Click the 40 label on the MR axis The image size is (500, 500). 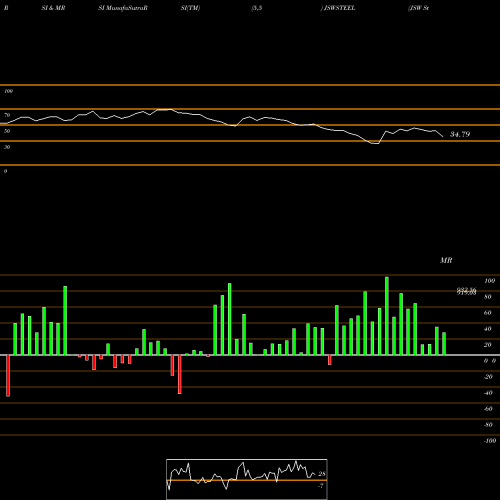coord(488,329)
